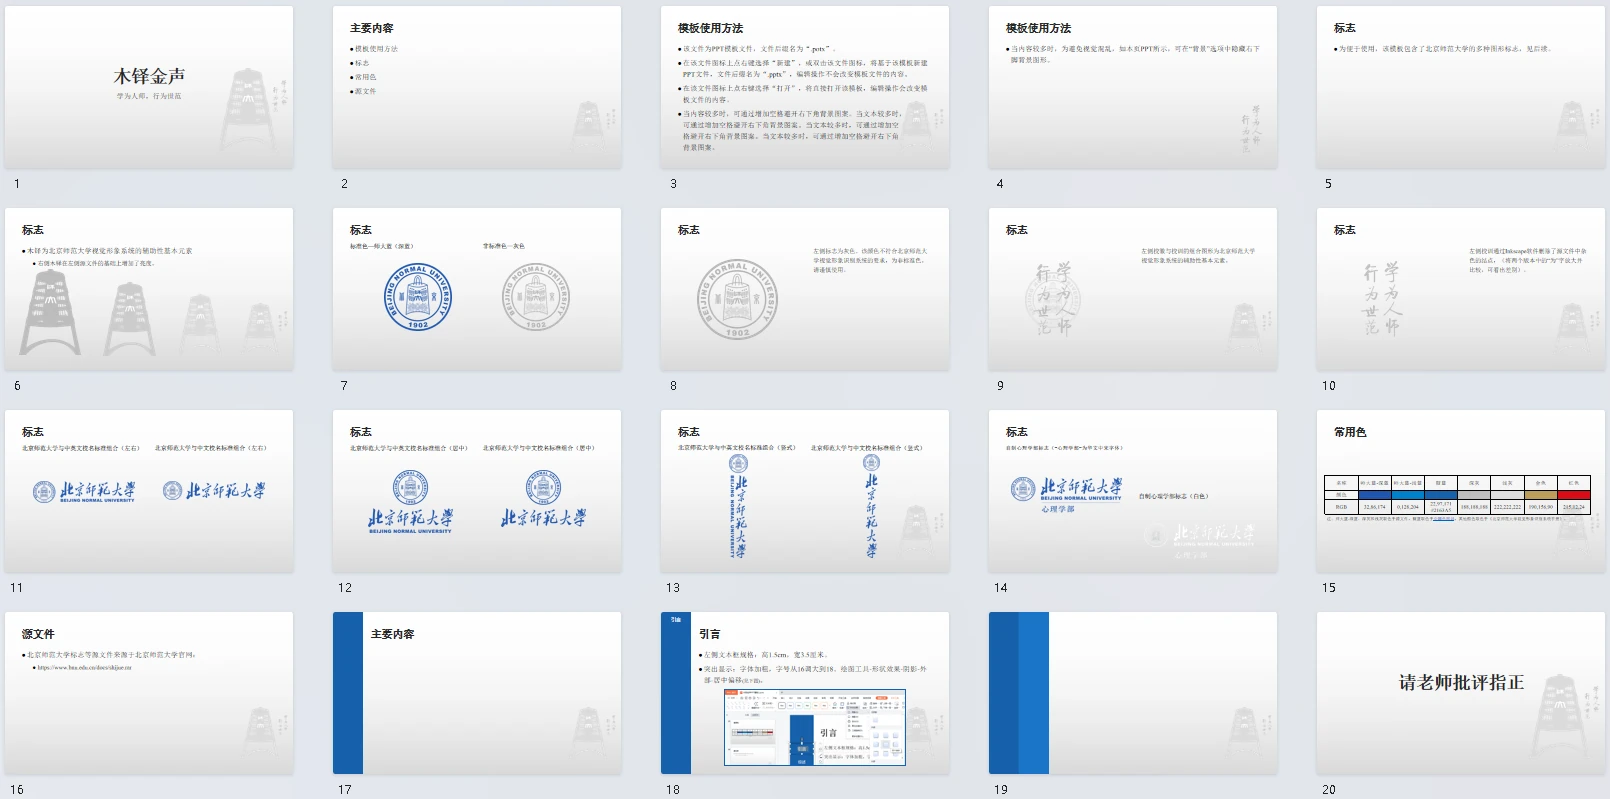Select slide 9 with faded calligraphy seal
The width and height of the screenshot is (1610, 799).
pyautogui.click(x=1133, y=290)
